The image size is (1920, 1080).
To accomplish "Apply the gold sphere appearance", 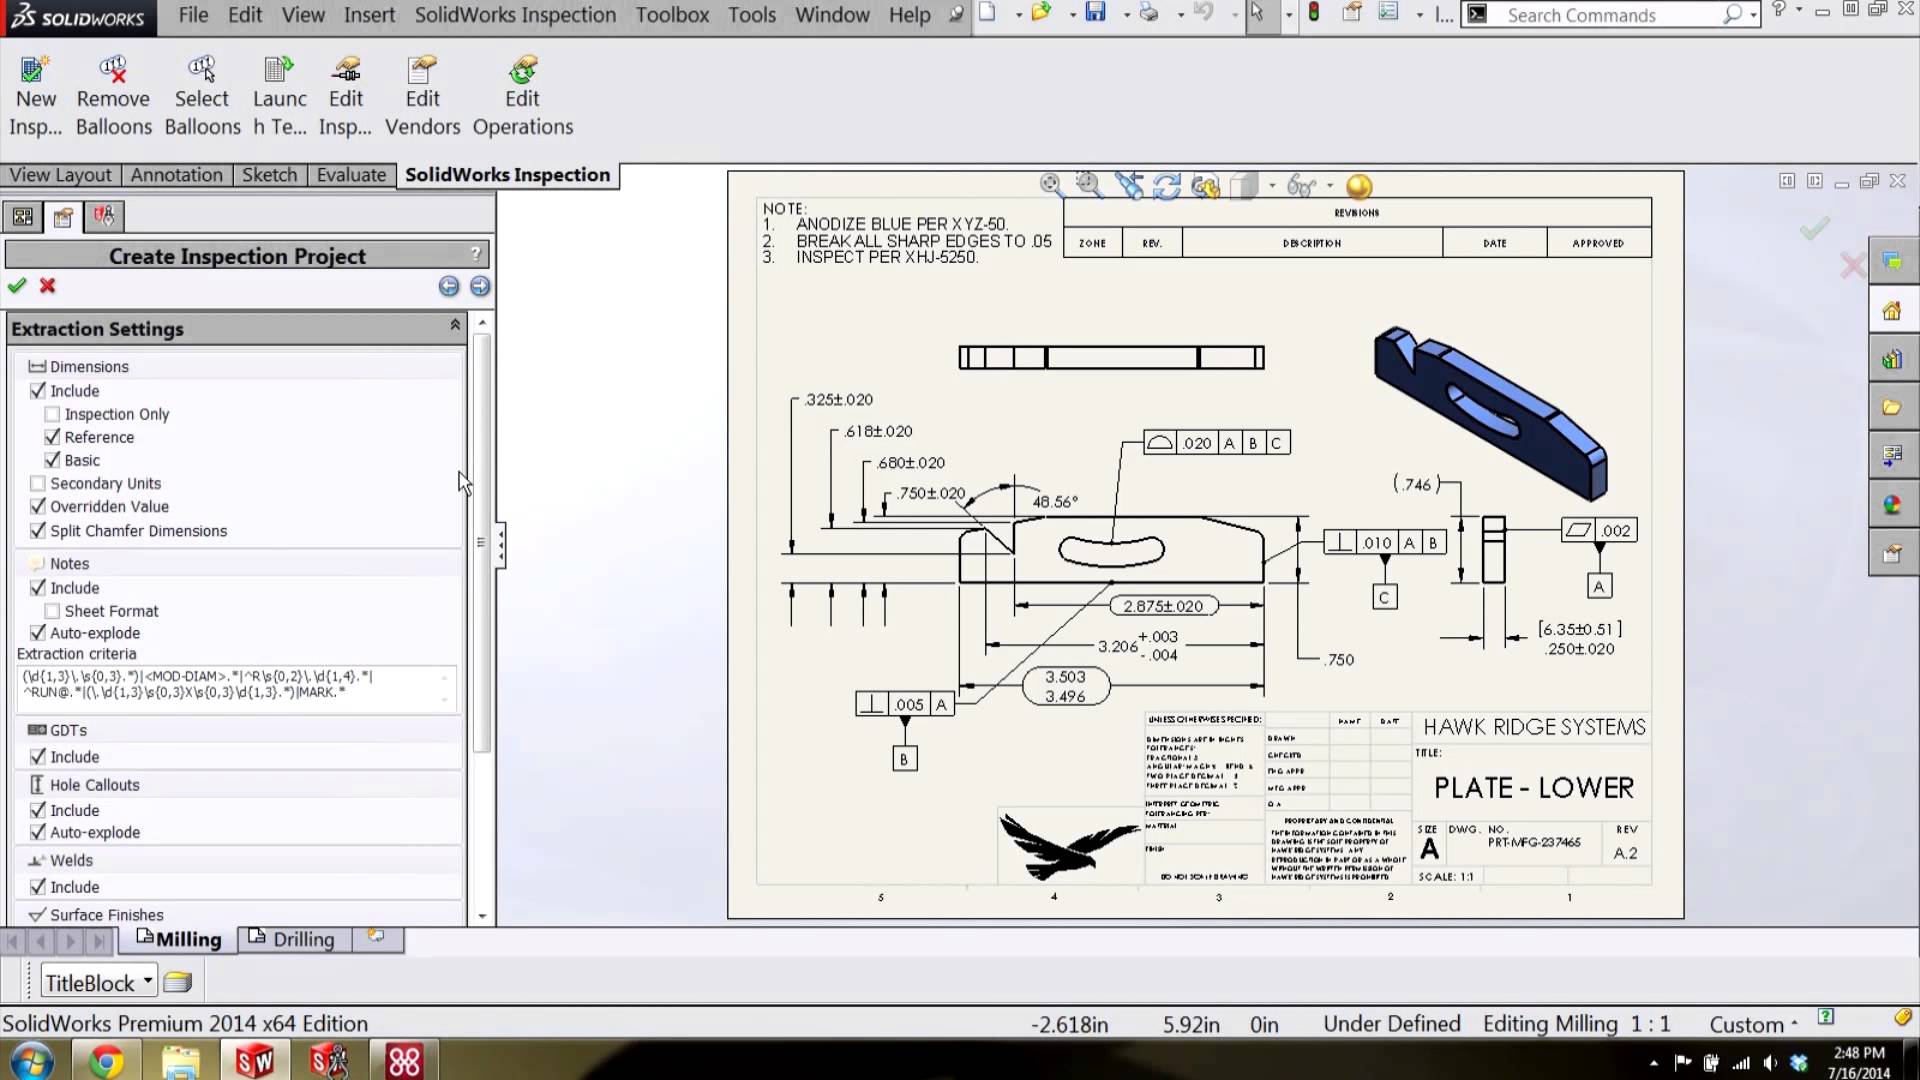I will 1358,185.
